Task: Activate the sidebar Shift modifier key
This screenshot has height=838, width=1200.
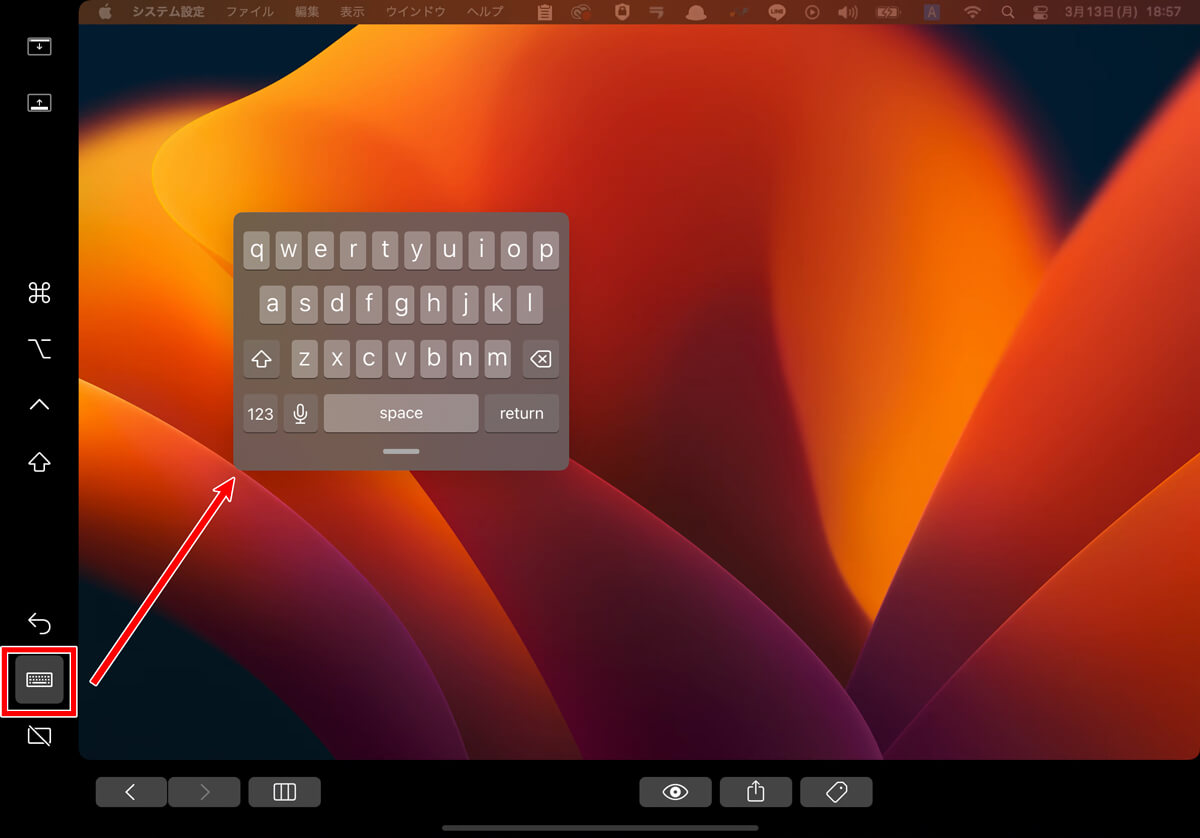Action: pos(39,462)
